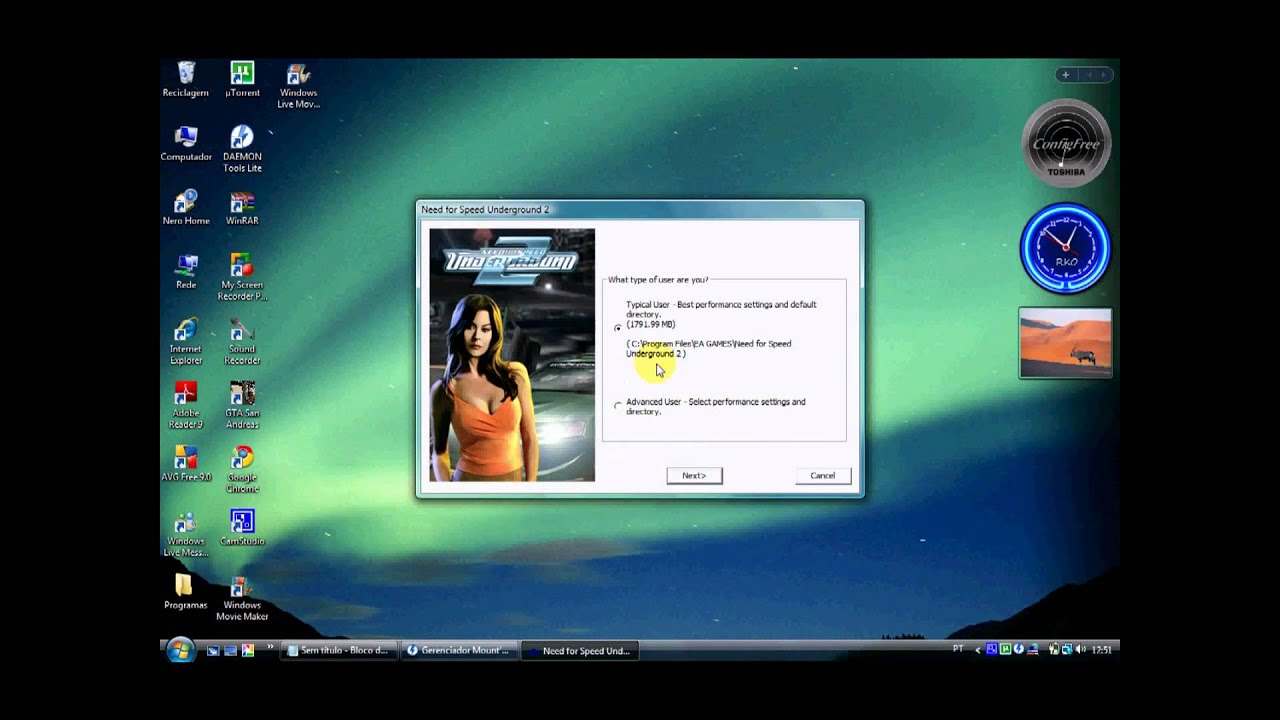Launch My Screen Recorder Pro shortcut
This screenshot has width=1280, height=720.
coord(242,277)
